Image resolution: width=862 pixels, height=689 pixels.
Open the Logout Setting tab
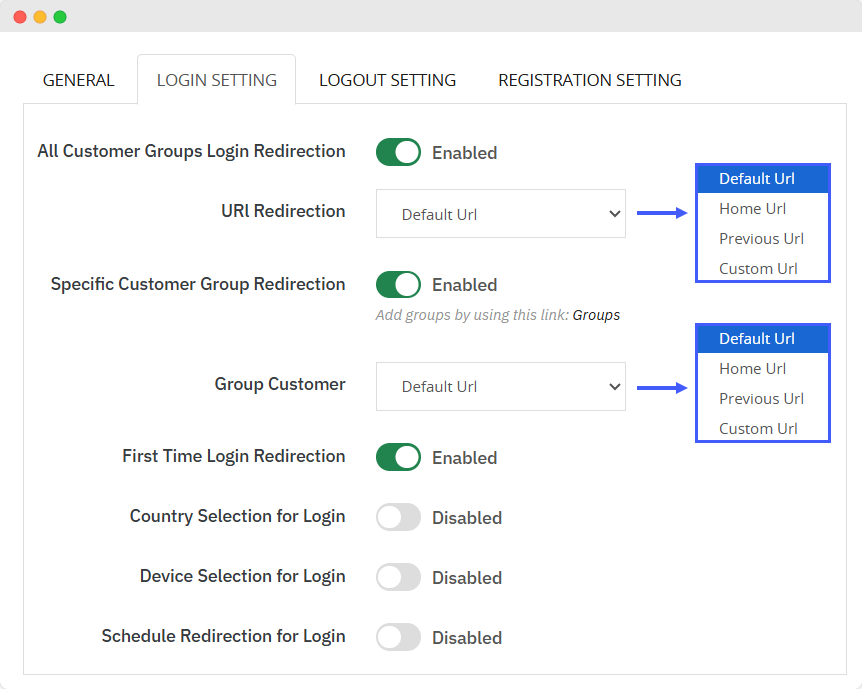pyautogui.click(x=387, y=80)
